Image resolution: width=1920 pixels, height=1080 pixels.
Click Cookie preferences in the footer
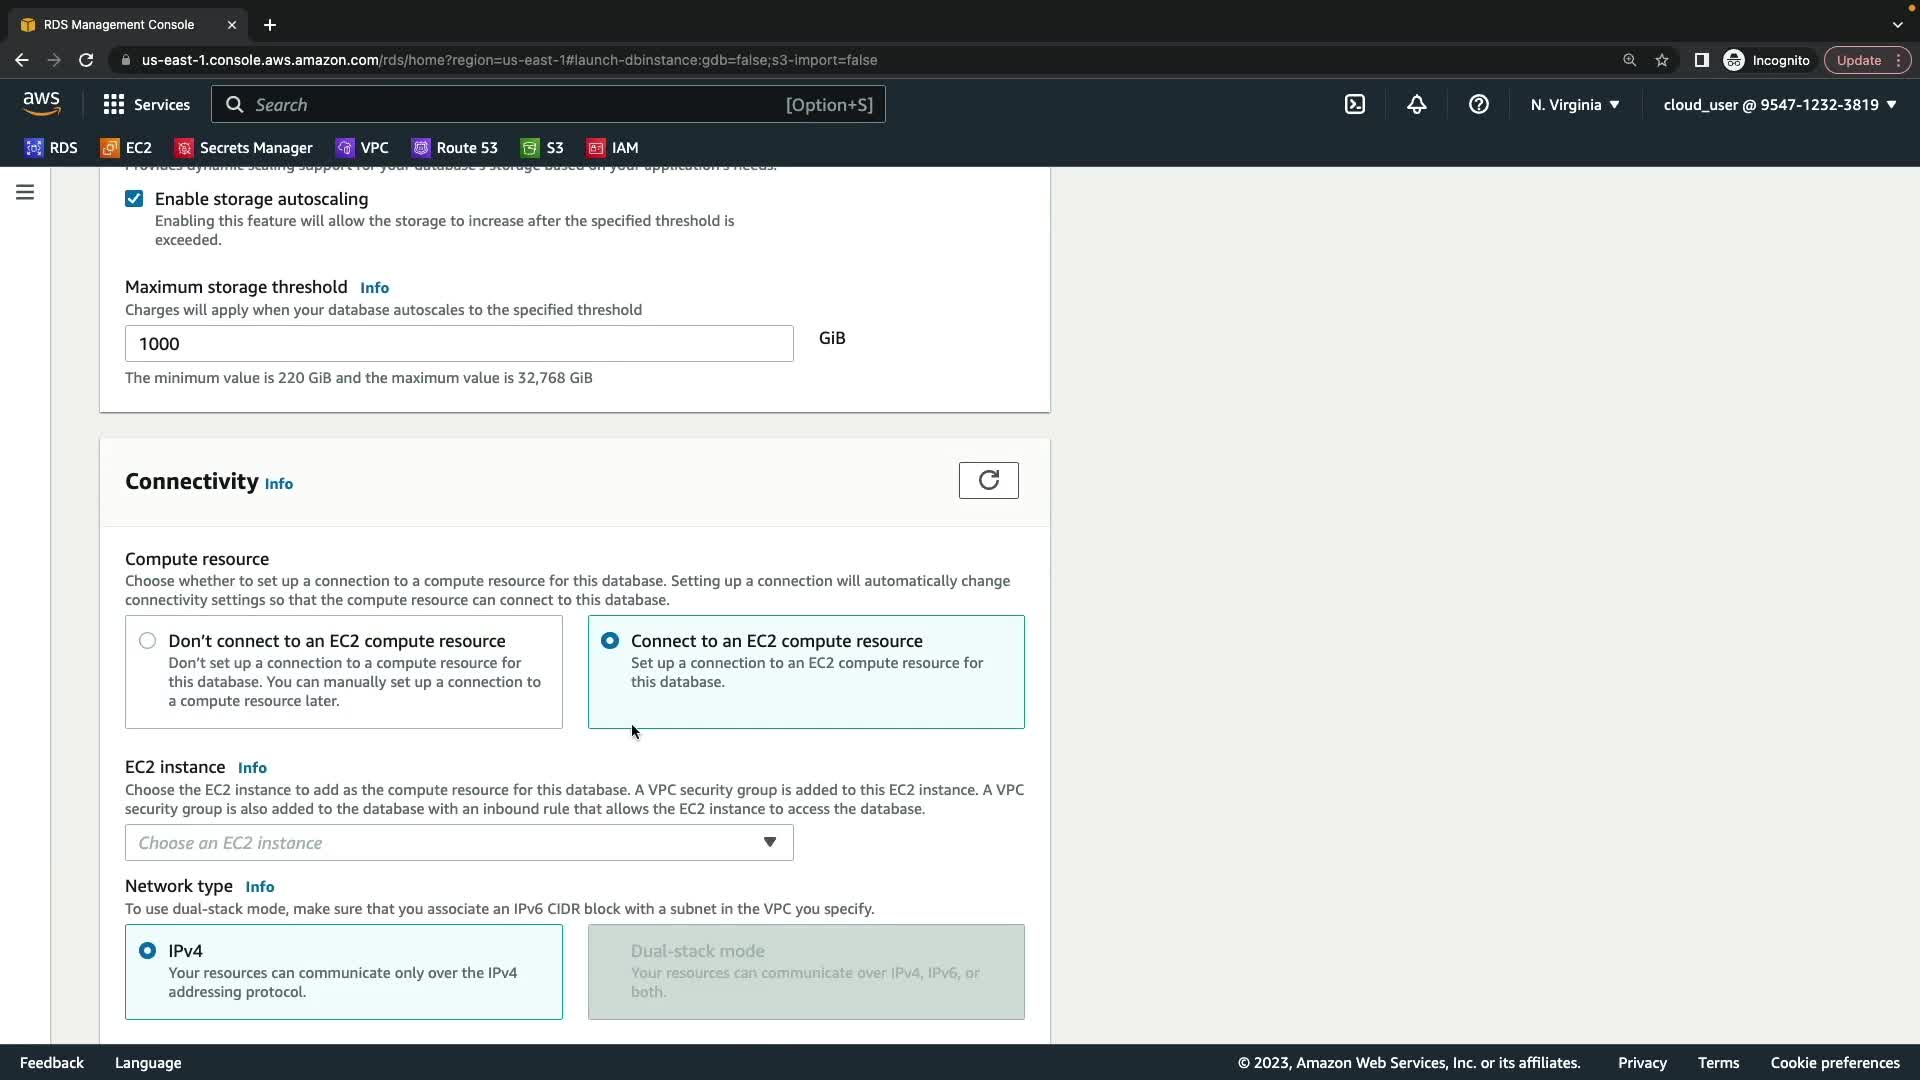pos(1834,1062)
